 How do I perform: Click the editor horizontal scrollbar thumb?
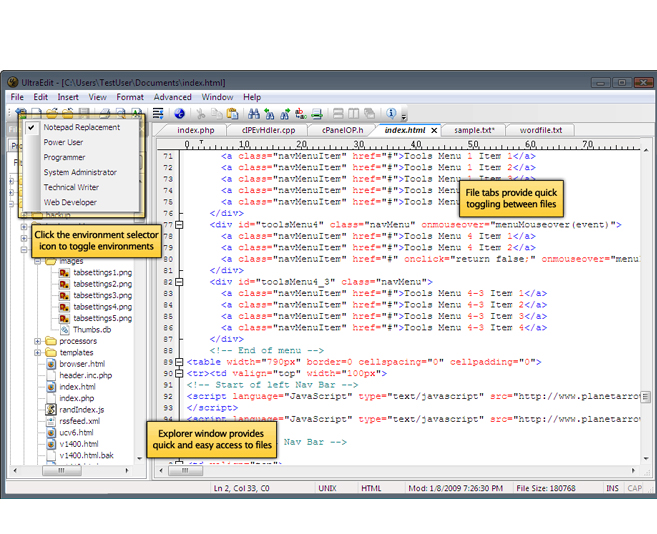coord(185,471)
